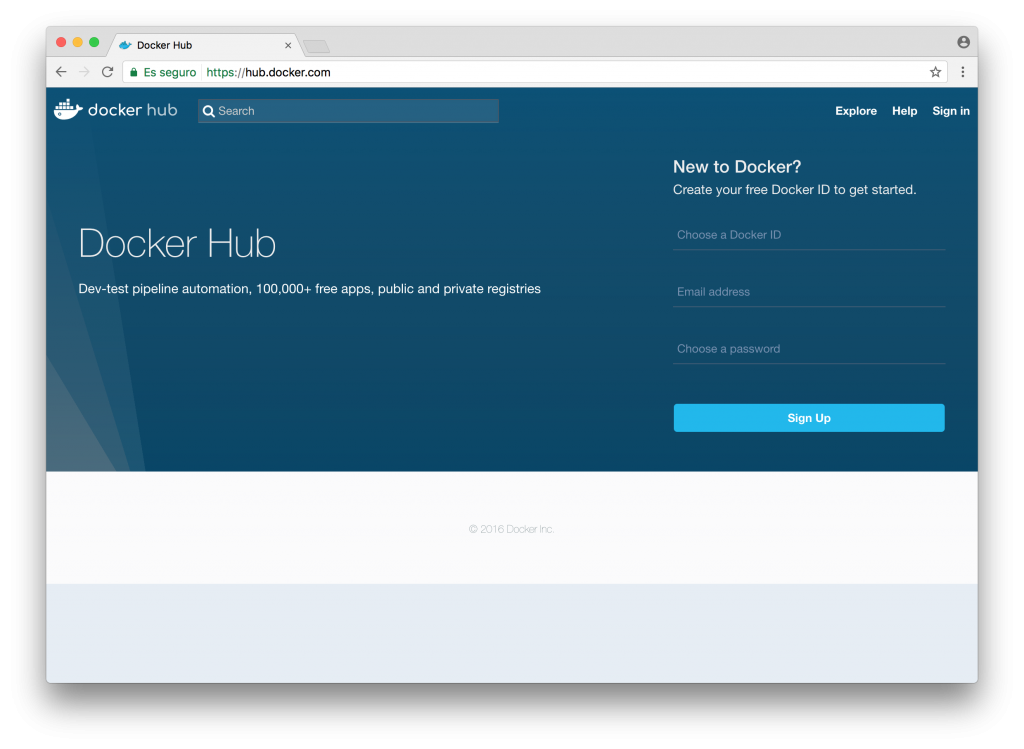Click the magnifying glass search icon

[208, 111]
